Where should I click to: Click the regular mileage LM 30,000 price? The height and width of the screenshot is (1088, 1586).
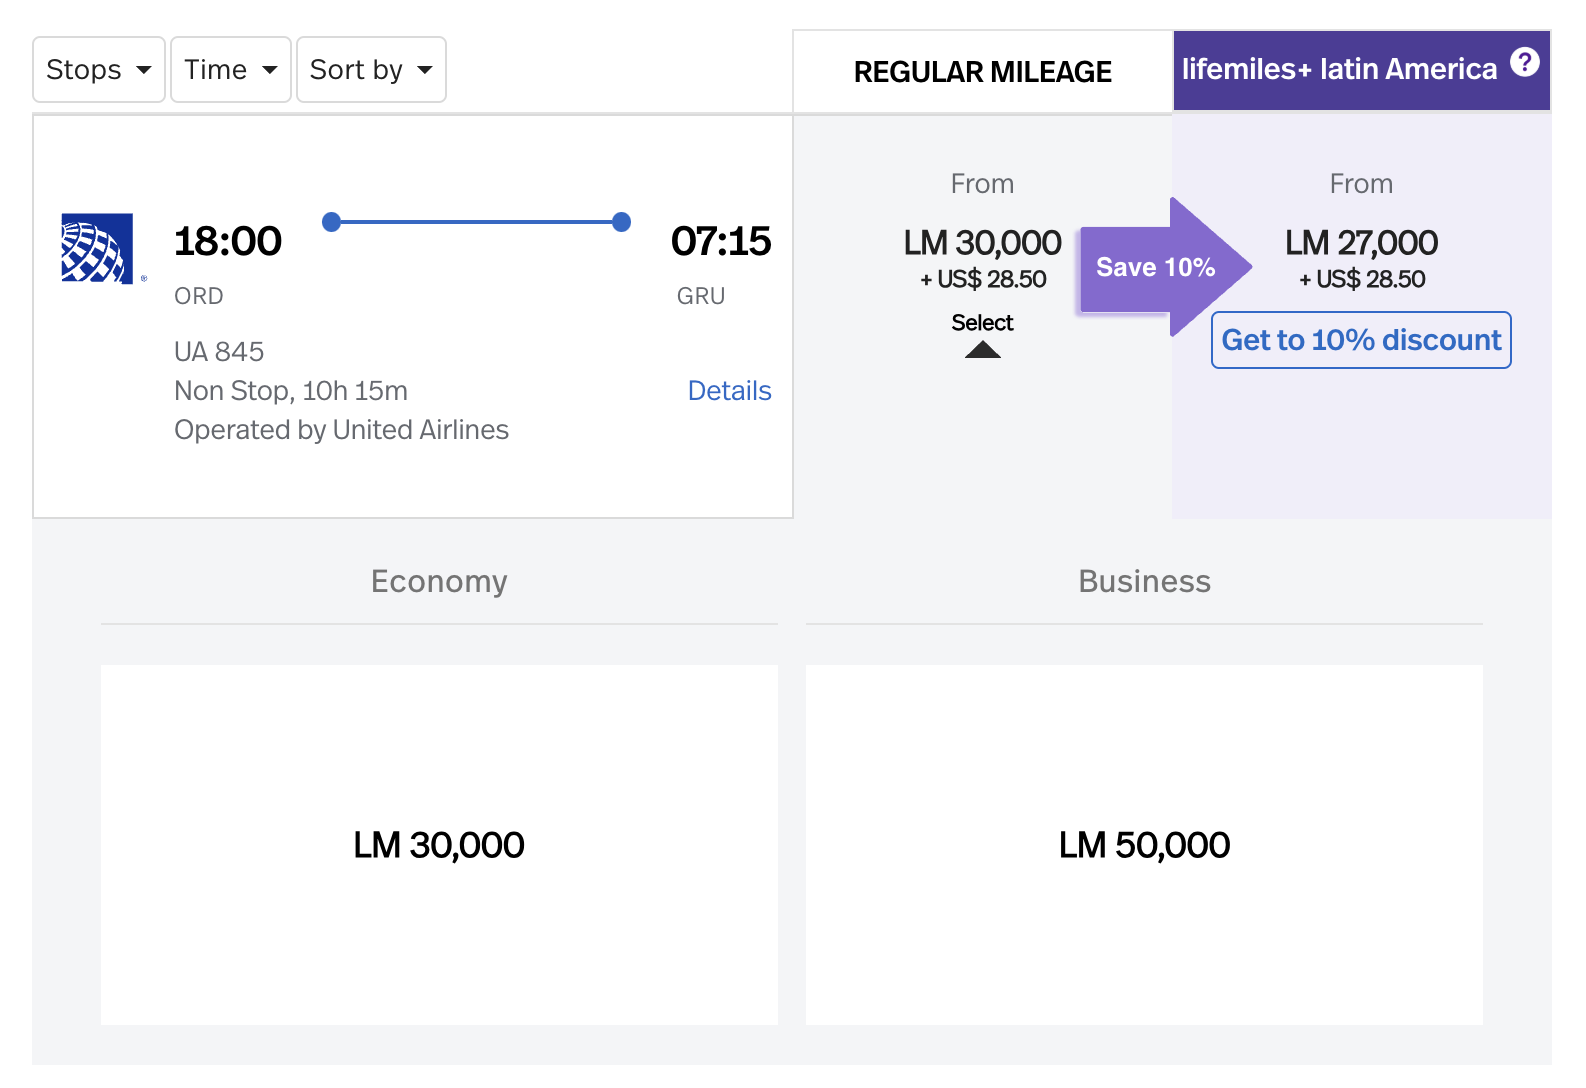982,243
